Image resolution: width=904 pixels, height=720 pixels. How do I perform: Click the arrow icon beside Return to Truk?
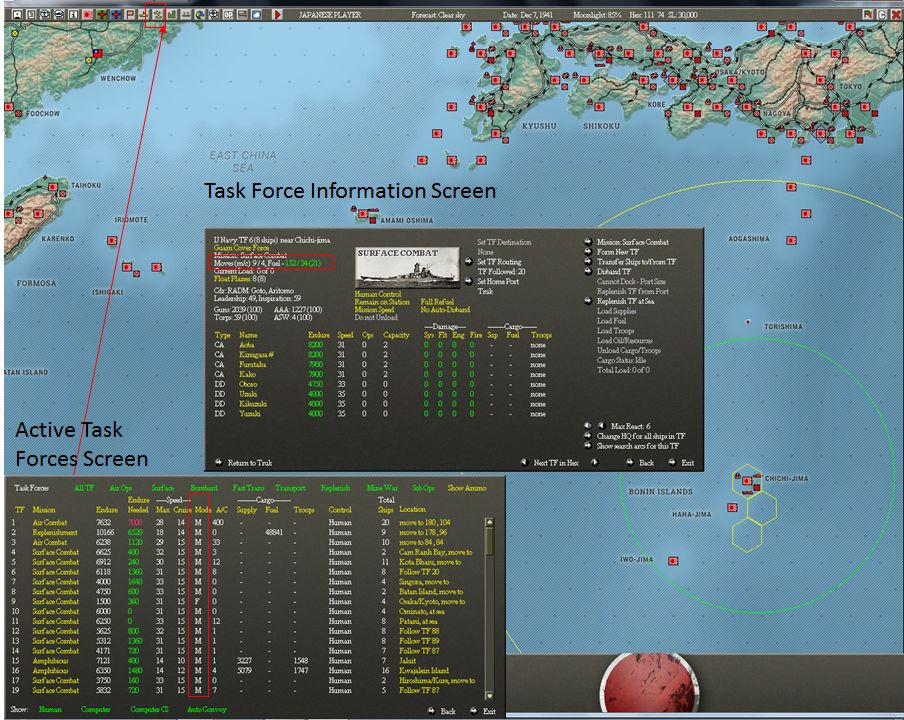tap(219, 462)
